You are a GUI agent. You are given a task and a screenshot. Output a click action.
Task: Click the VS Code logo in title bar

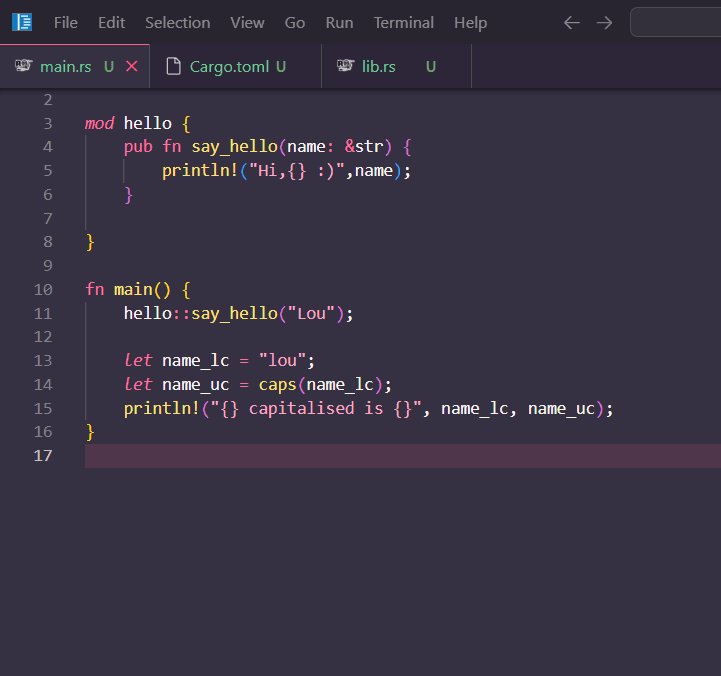22,22
